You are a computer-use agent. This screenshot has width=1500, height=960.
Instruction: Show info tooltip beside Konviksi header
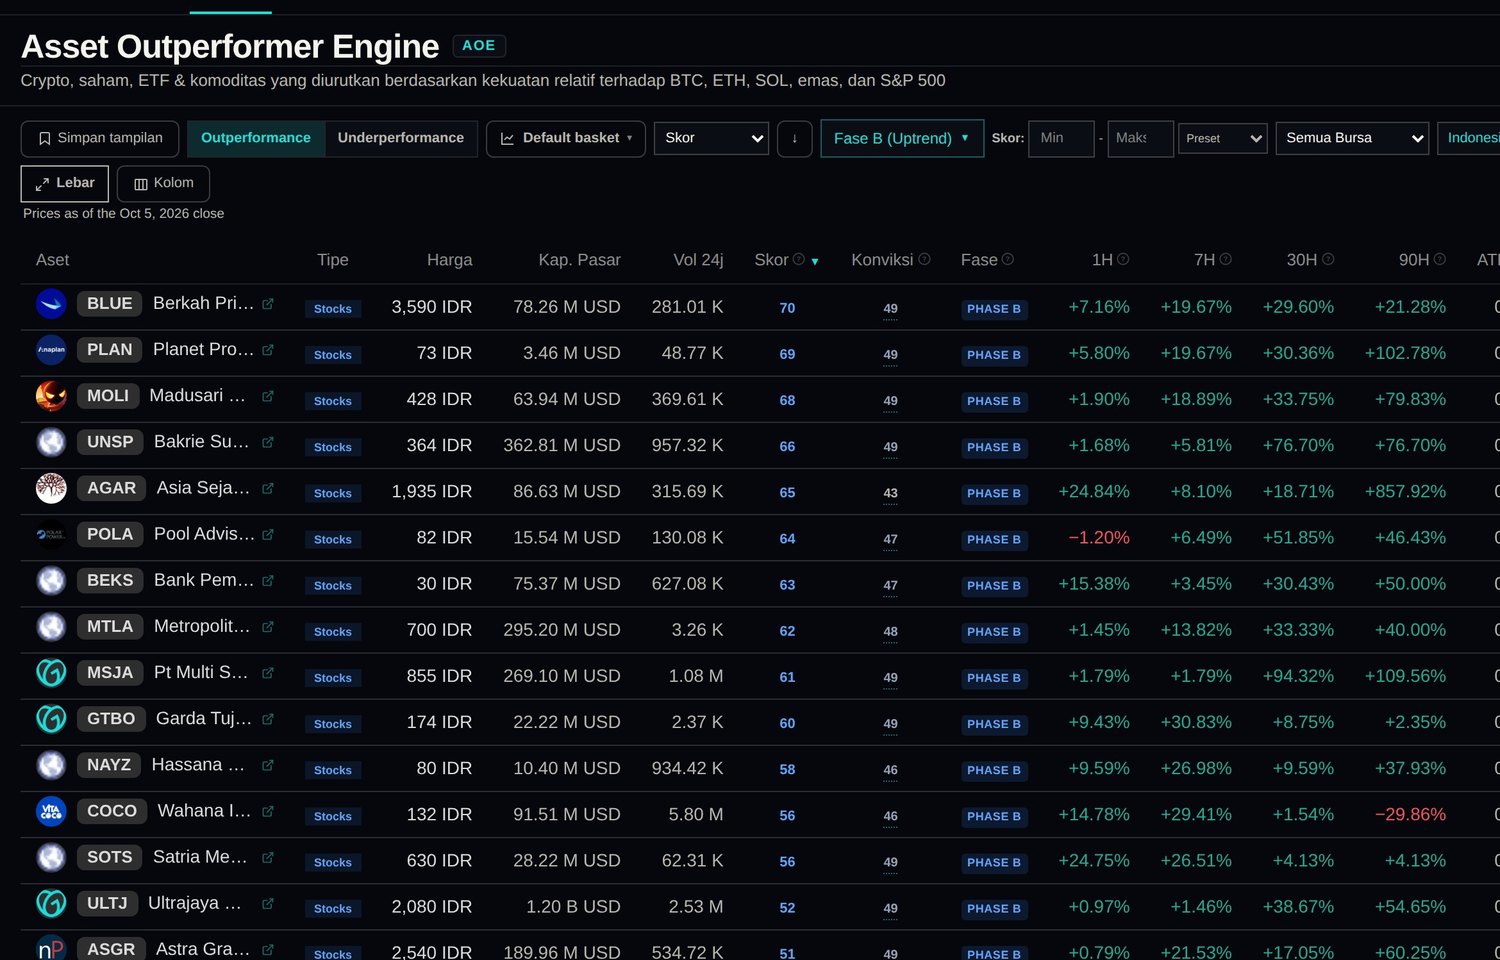click(924, 259)
